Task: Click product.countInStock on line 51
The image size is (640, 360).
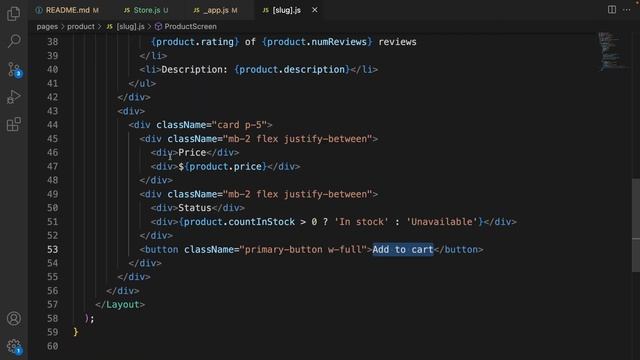Action: pos(239,222)
